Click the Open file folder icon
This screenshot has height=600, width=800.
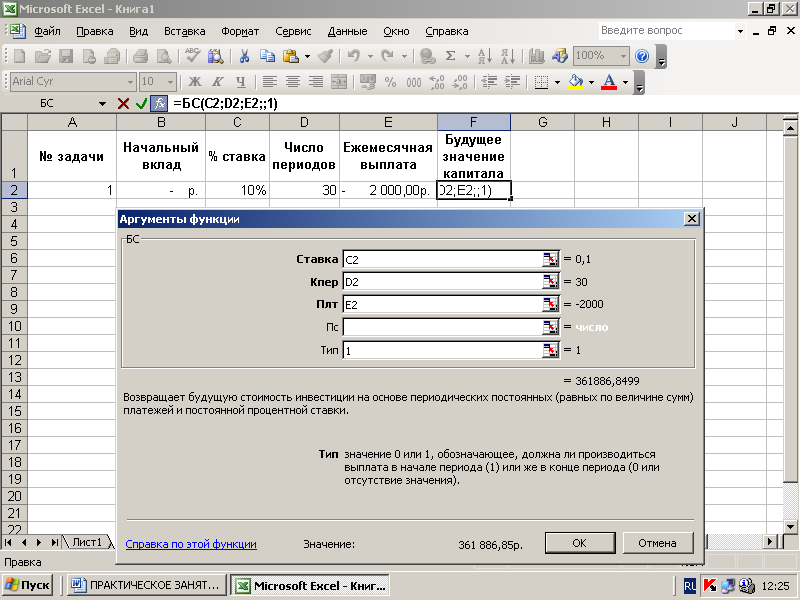coord(43,56)
